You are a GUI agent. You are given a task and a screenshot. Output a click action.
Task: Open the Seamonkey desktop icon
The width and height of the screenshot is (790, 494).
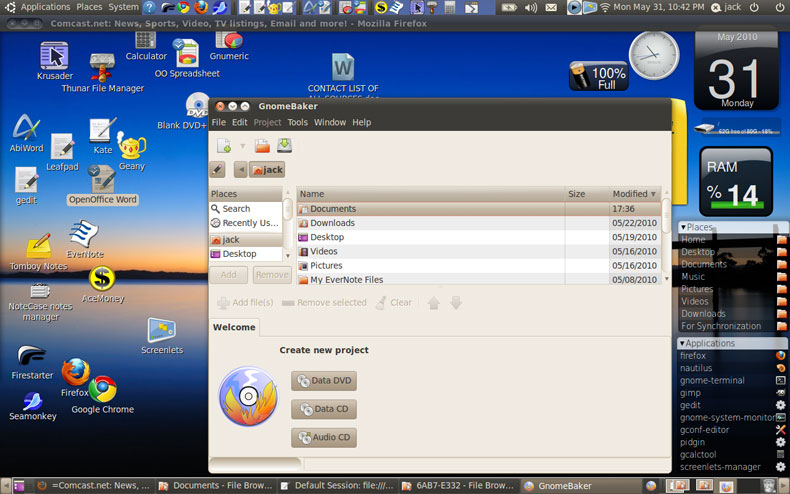coord(33,406)
